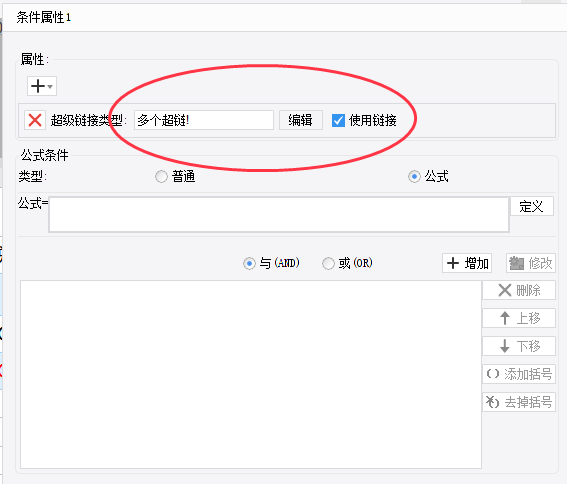Click the 修改 modify condition button

click(x=531, y=263)
